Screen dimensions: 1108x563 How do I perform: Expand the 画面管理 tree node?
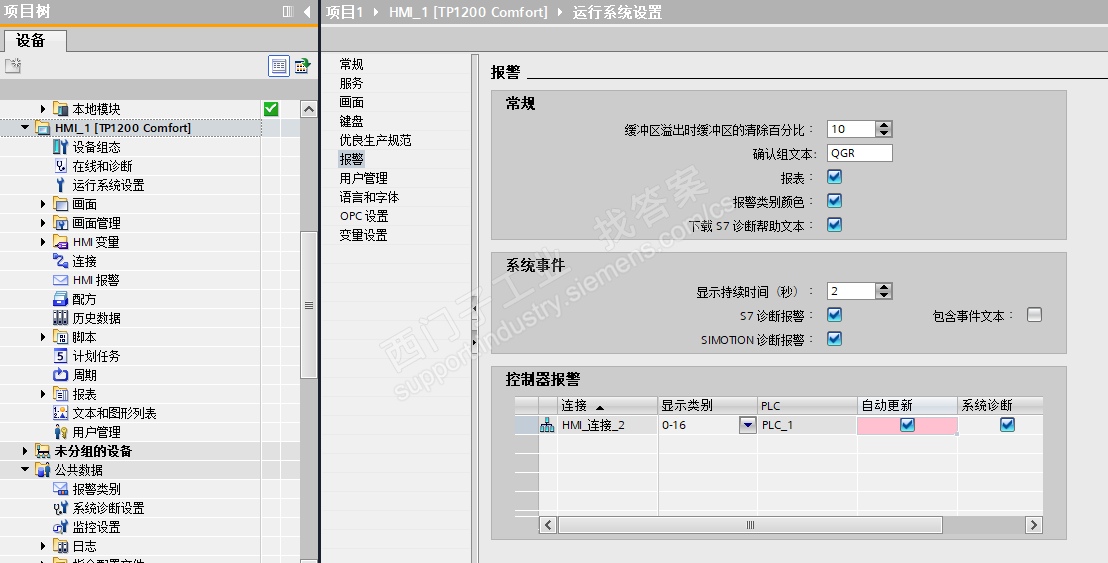click(43, 223)
